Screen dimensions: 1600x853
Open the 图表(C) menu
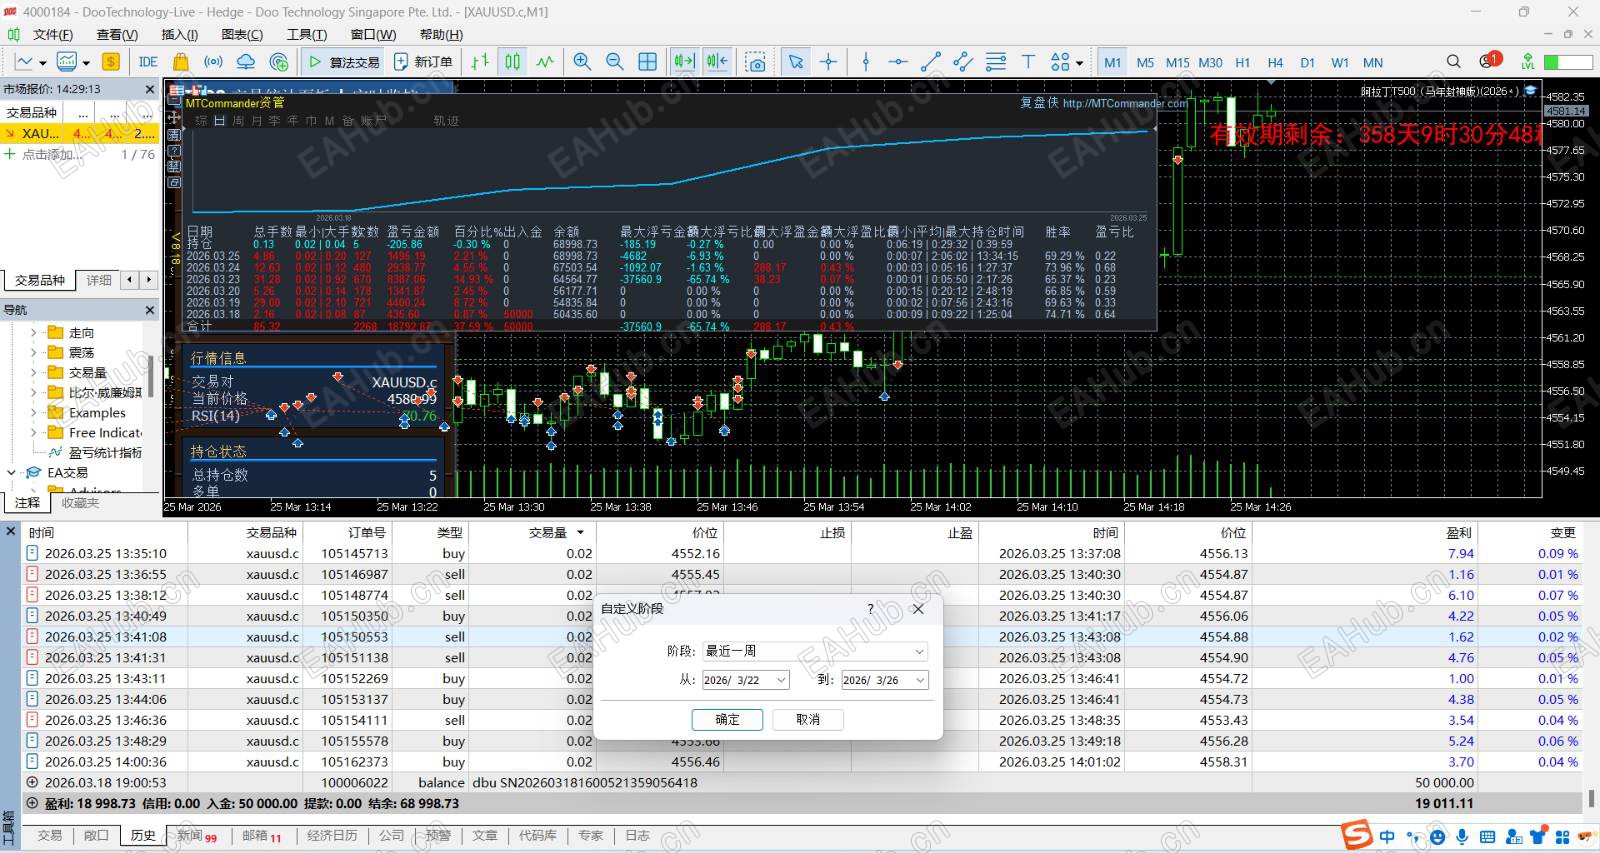pos(241,35)
